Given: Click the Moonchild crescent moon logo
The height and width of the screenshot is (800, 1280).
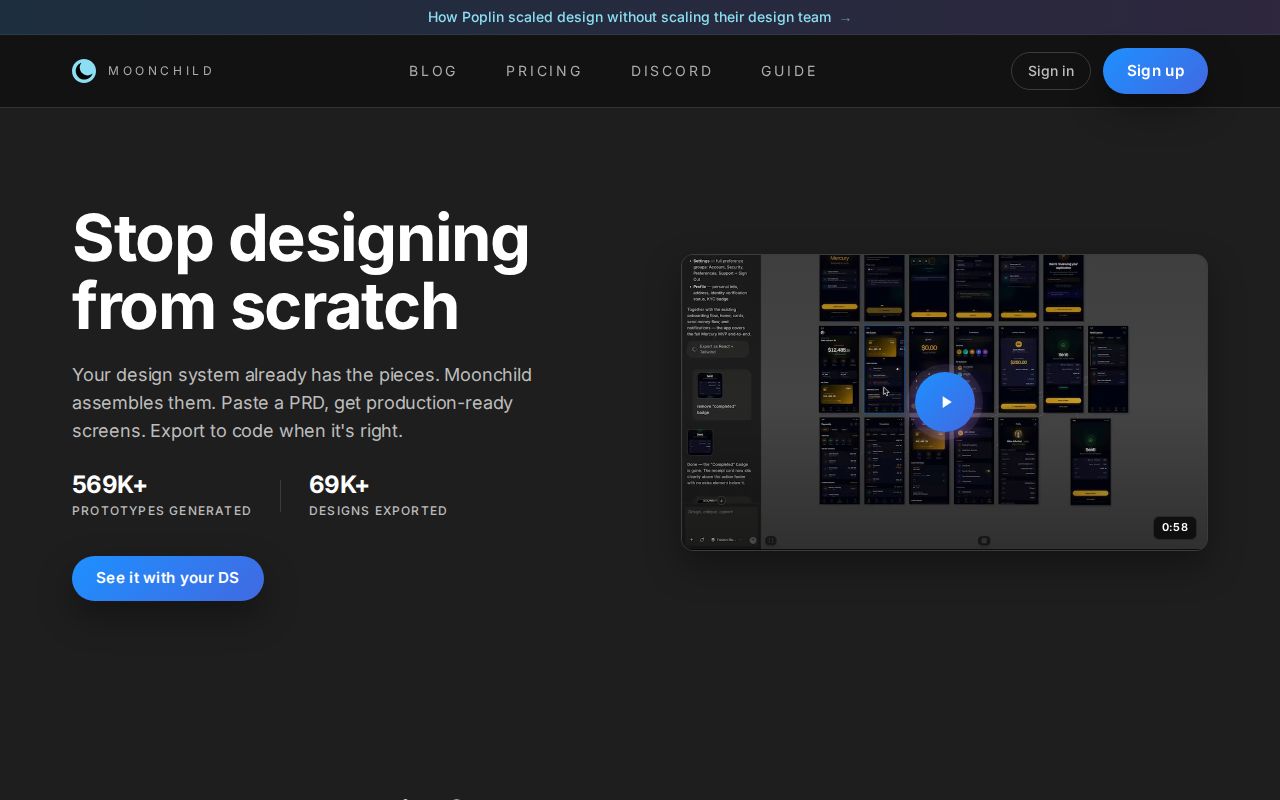Looking at the screenshot, I should click(84, 71).
